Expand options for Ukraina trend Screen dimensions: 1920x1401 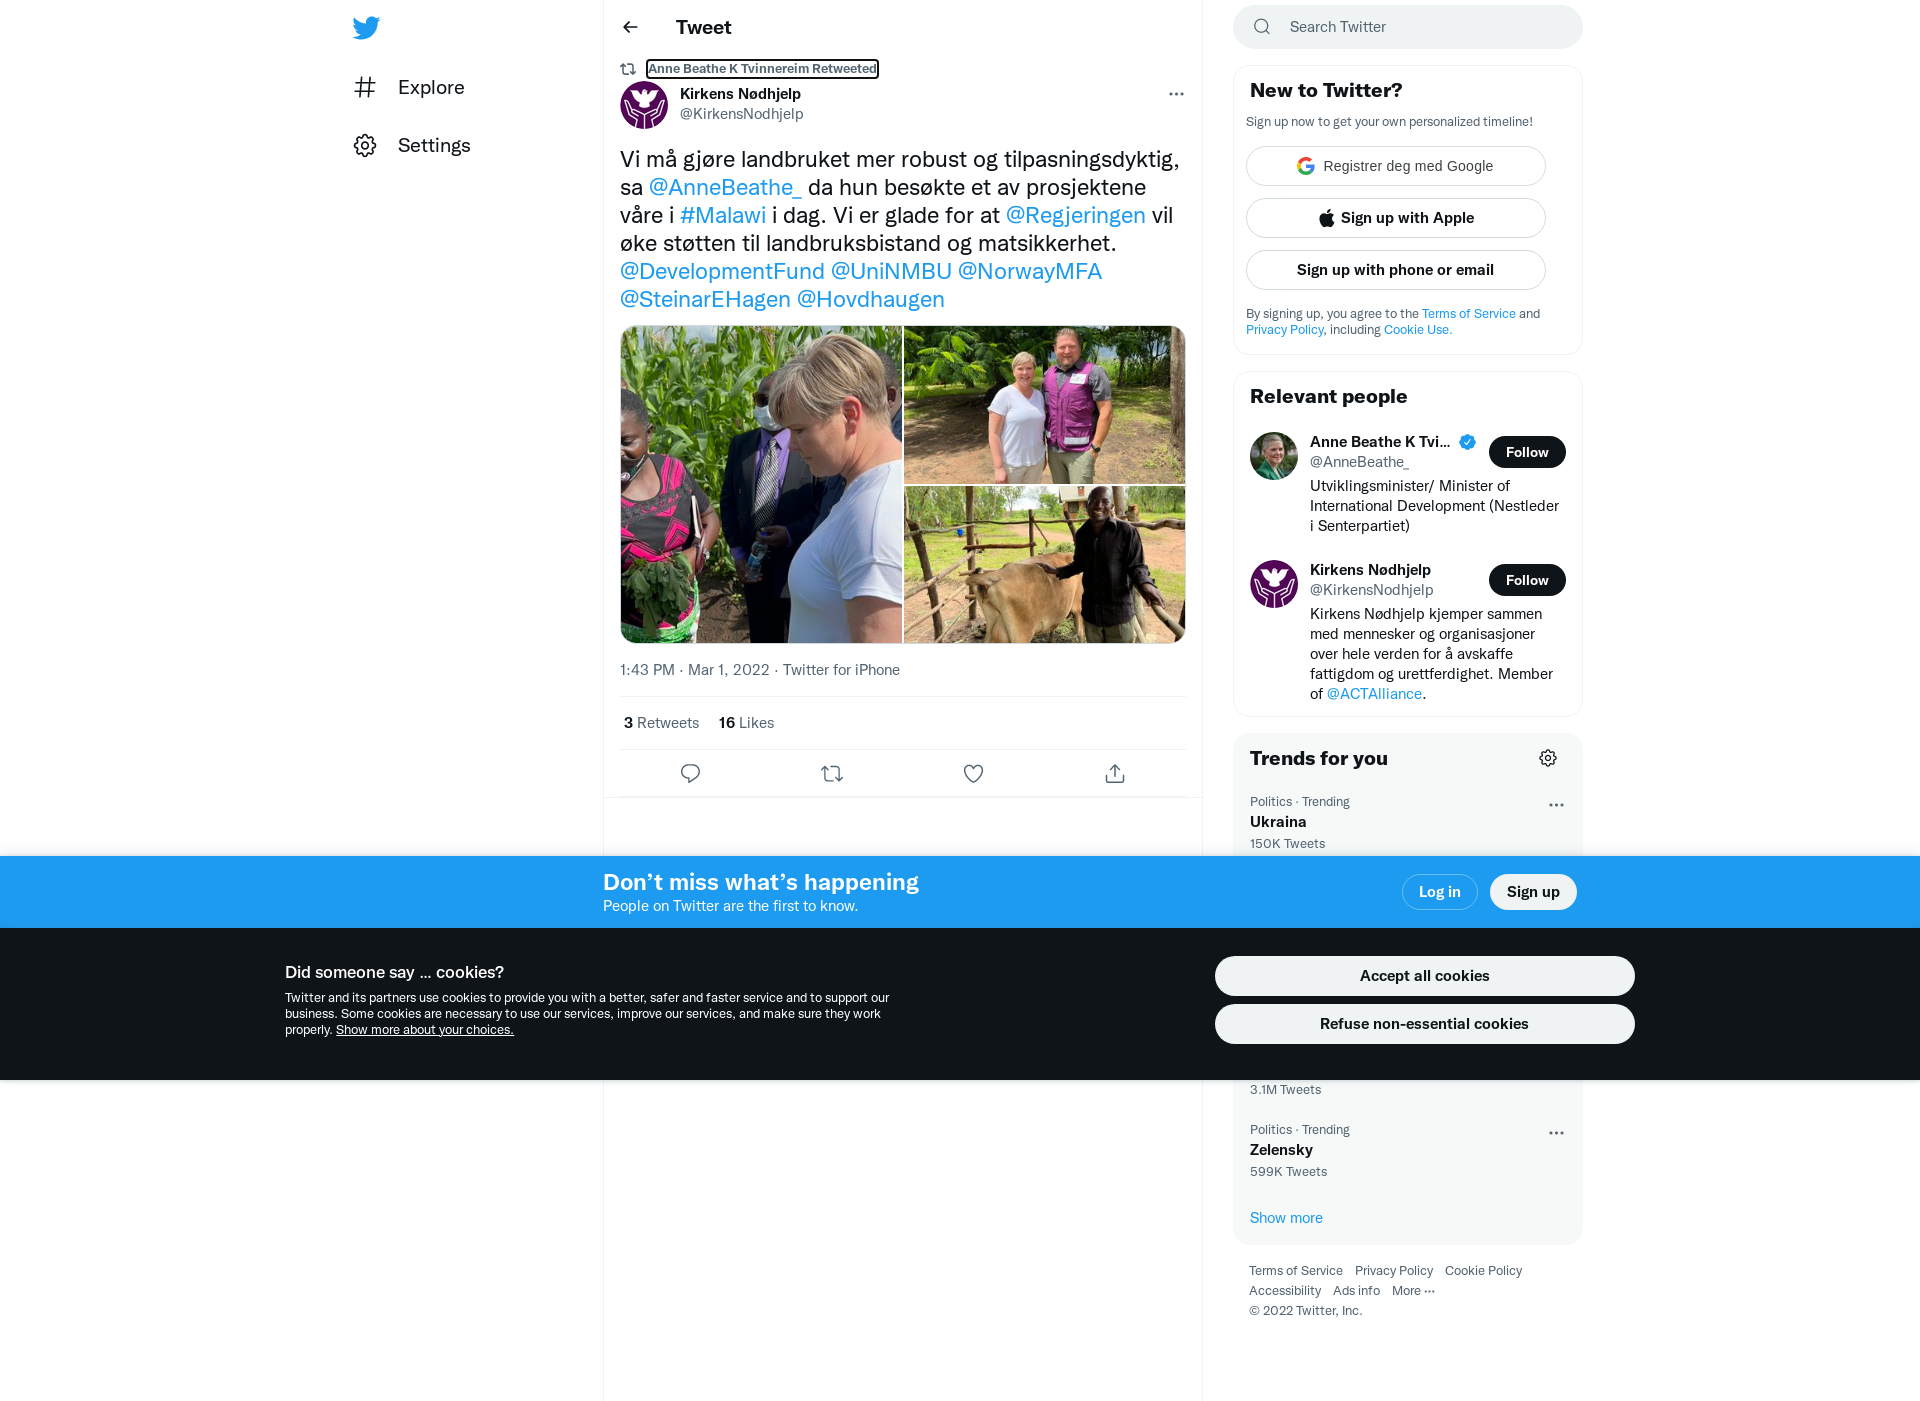point(1556,805)
